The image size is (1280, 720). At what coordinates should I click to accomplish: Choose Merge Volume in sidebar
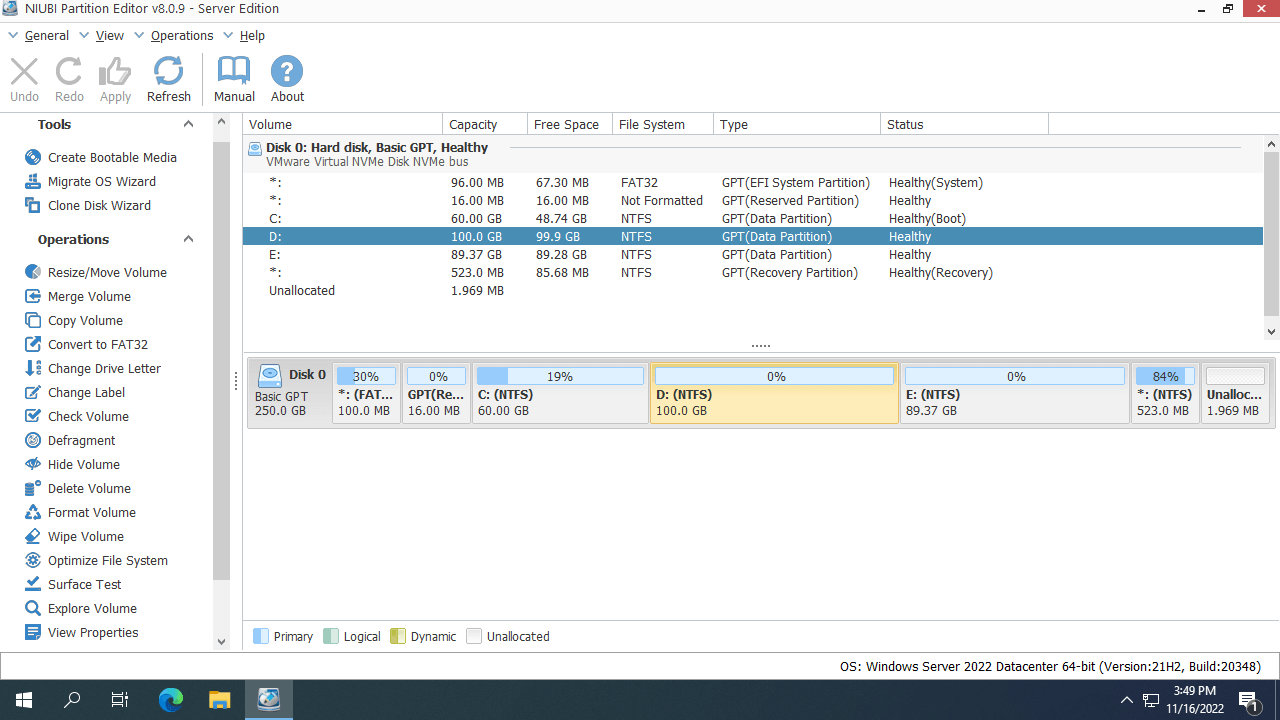pyautogui.click(x=89, y=296)
